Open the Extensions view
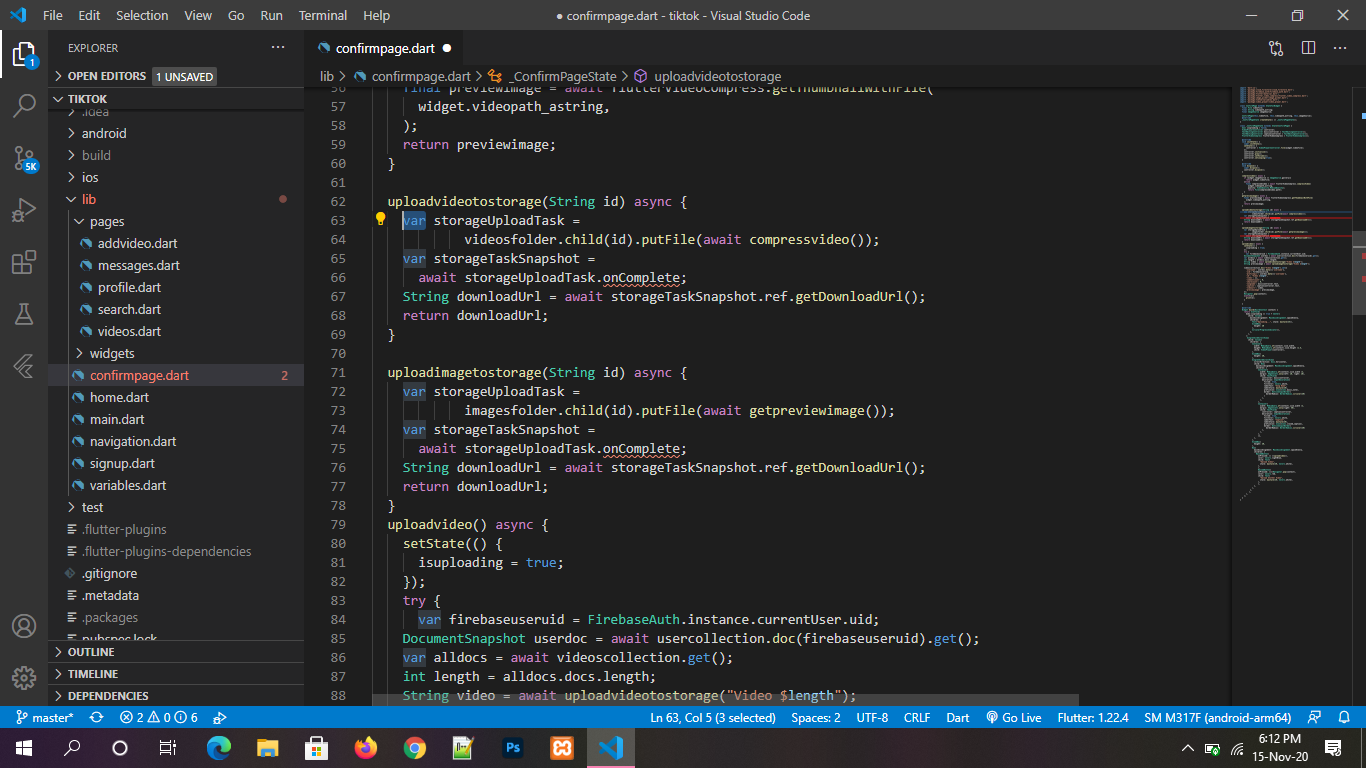Viewport: 1366px width, 768px height. click(24, 262)
